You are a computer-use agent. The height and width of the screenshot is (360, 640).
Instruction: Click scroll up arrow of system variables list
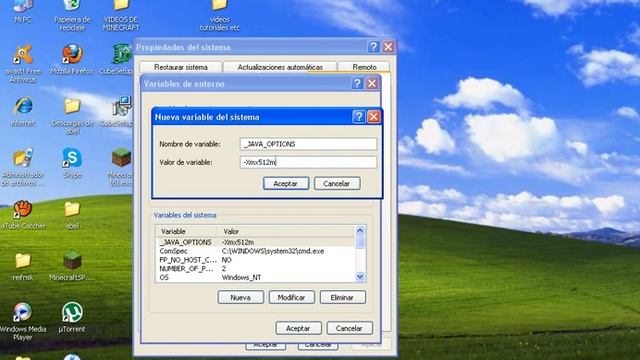[360, 231]
